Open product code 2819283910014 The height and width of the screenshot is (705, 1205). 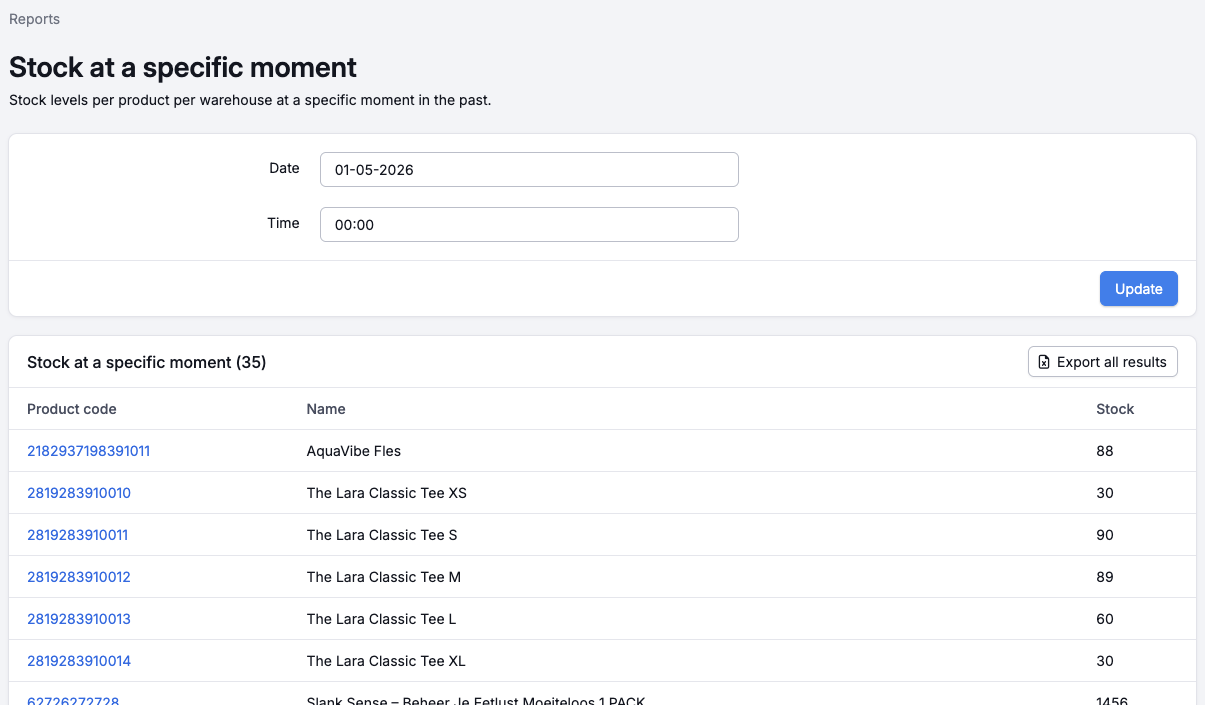click(x=79, y=661)
